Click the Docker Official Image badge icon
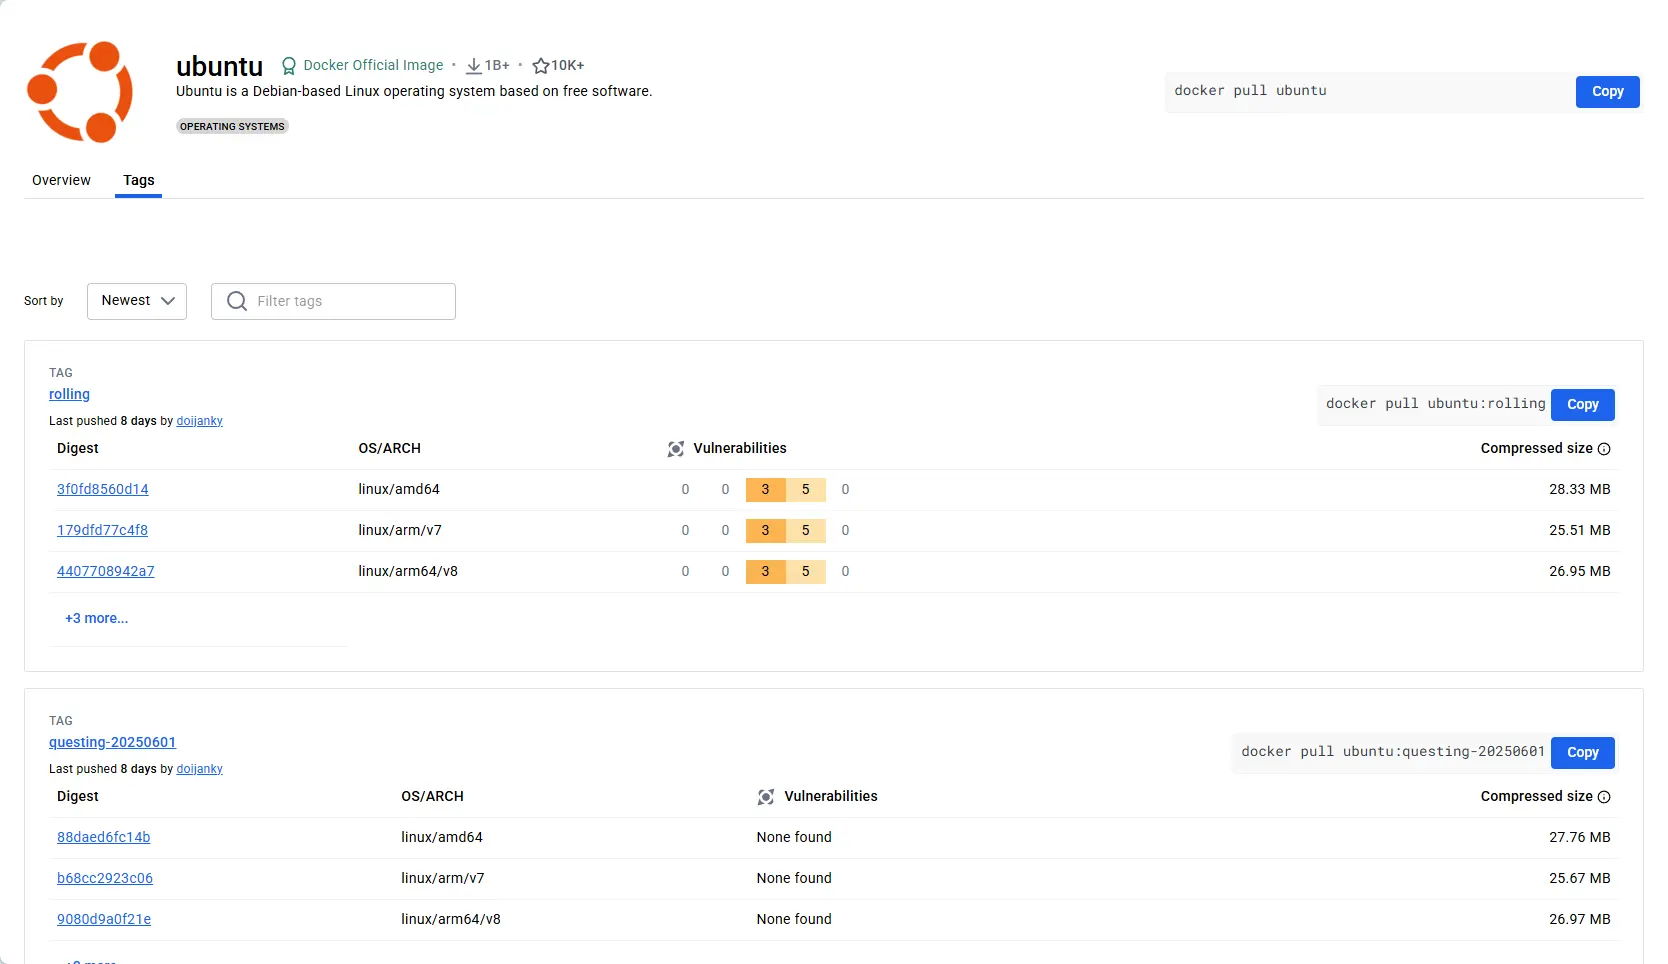The image size is (1668, 964). click(289, 66)
